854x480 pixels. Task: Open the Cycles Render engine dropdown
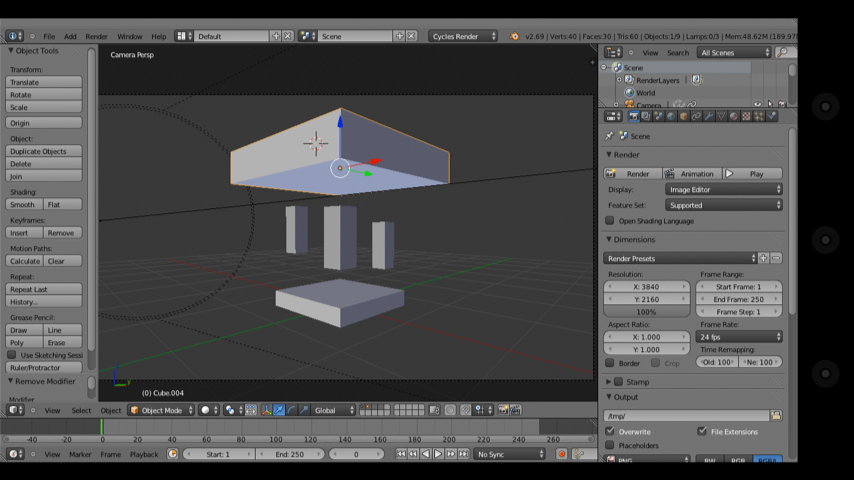[x=463, y=36]
